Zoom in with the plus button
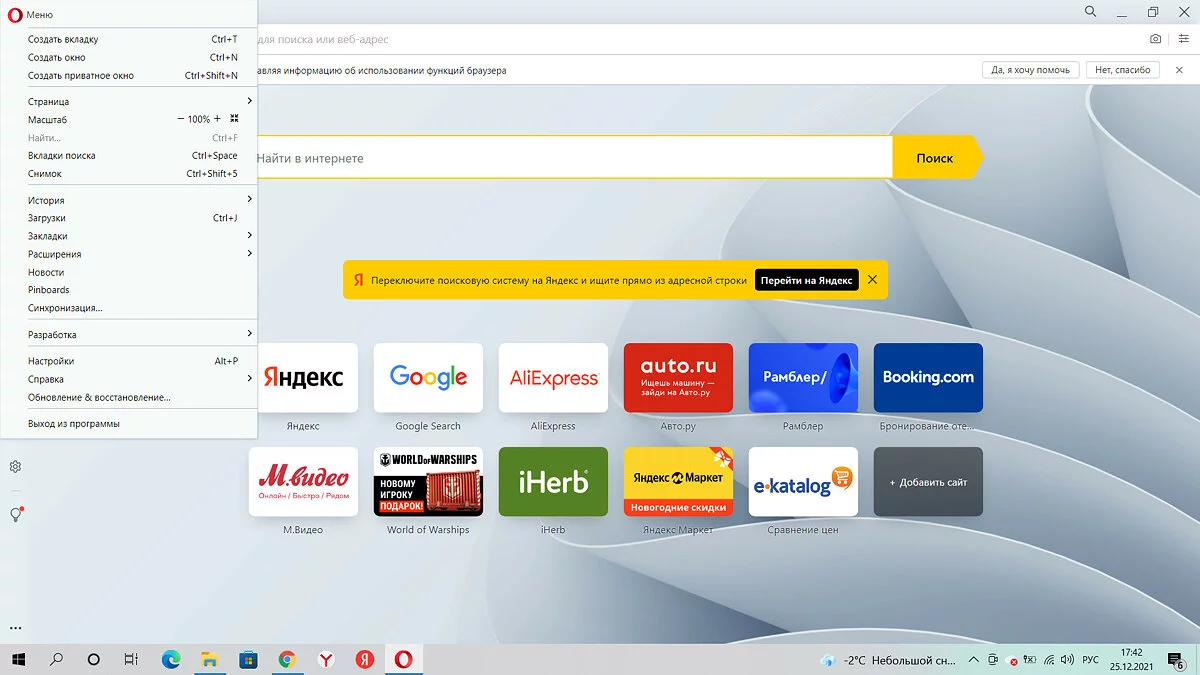The height and width of the screenshot is (675, 1200). click(217, 119)
